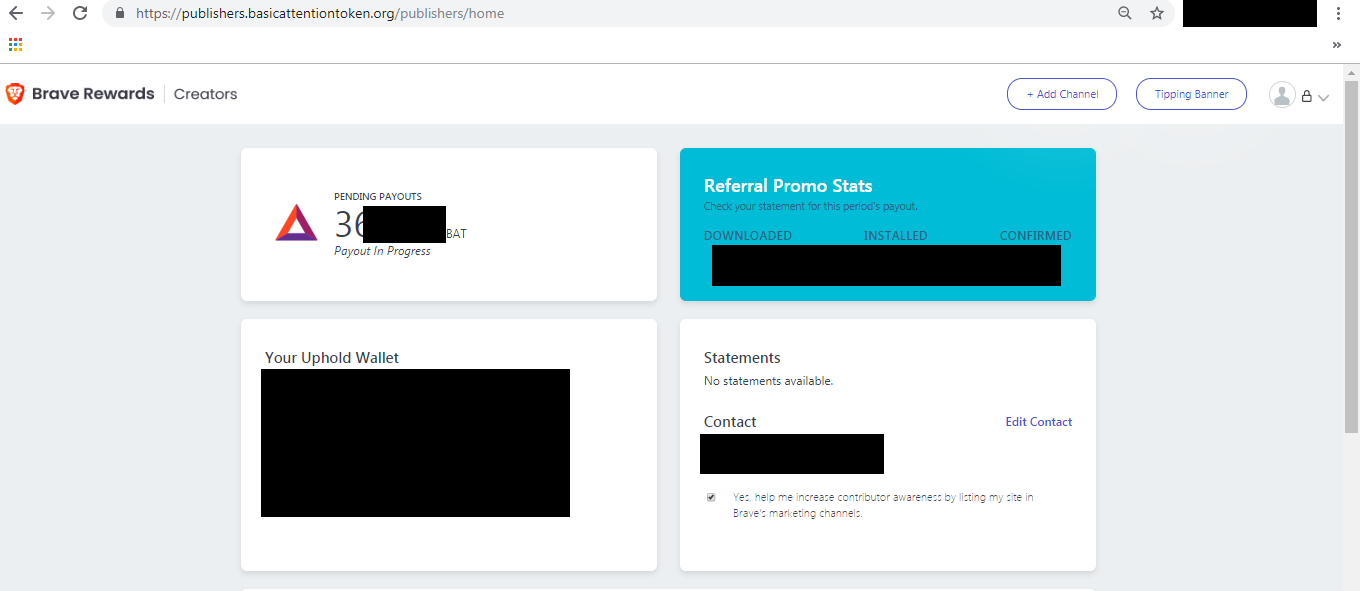Open Edit Contact link

coord(1038,422)
